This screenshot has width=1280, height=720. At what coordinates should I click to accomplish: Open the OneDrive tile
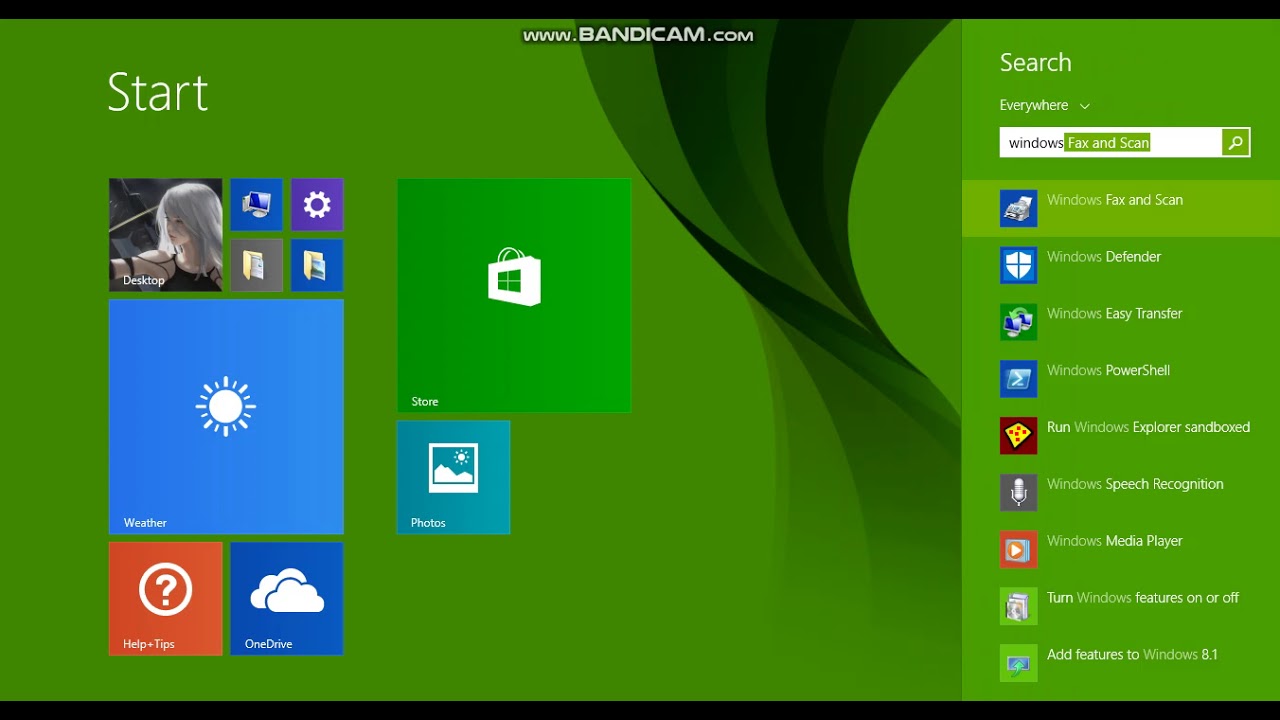click(287, 599)
